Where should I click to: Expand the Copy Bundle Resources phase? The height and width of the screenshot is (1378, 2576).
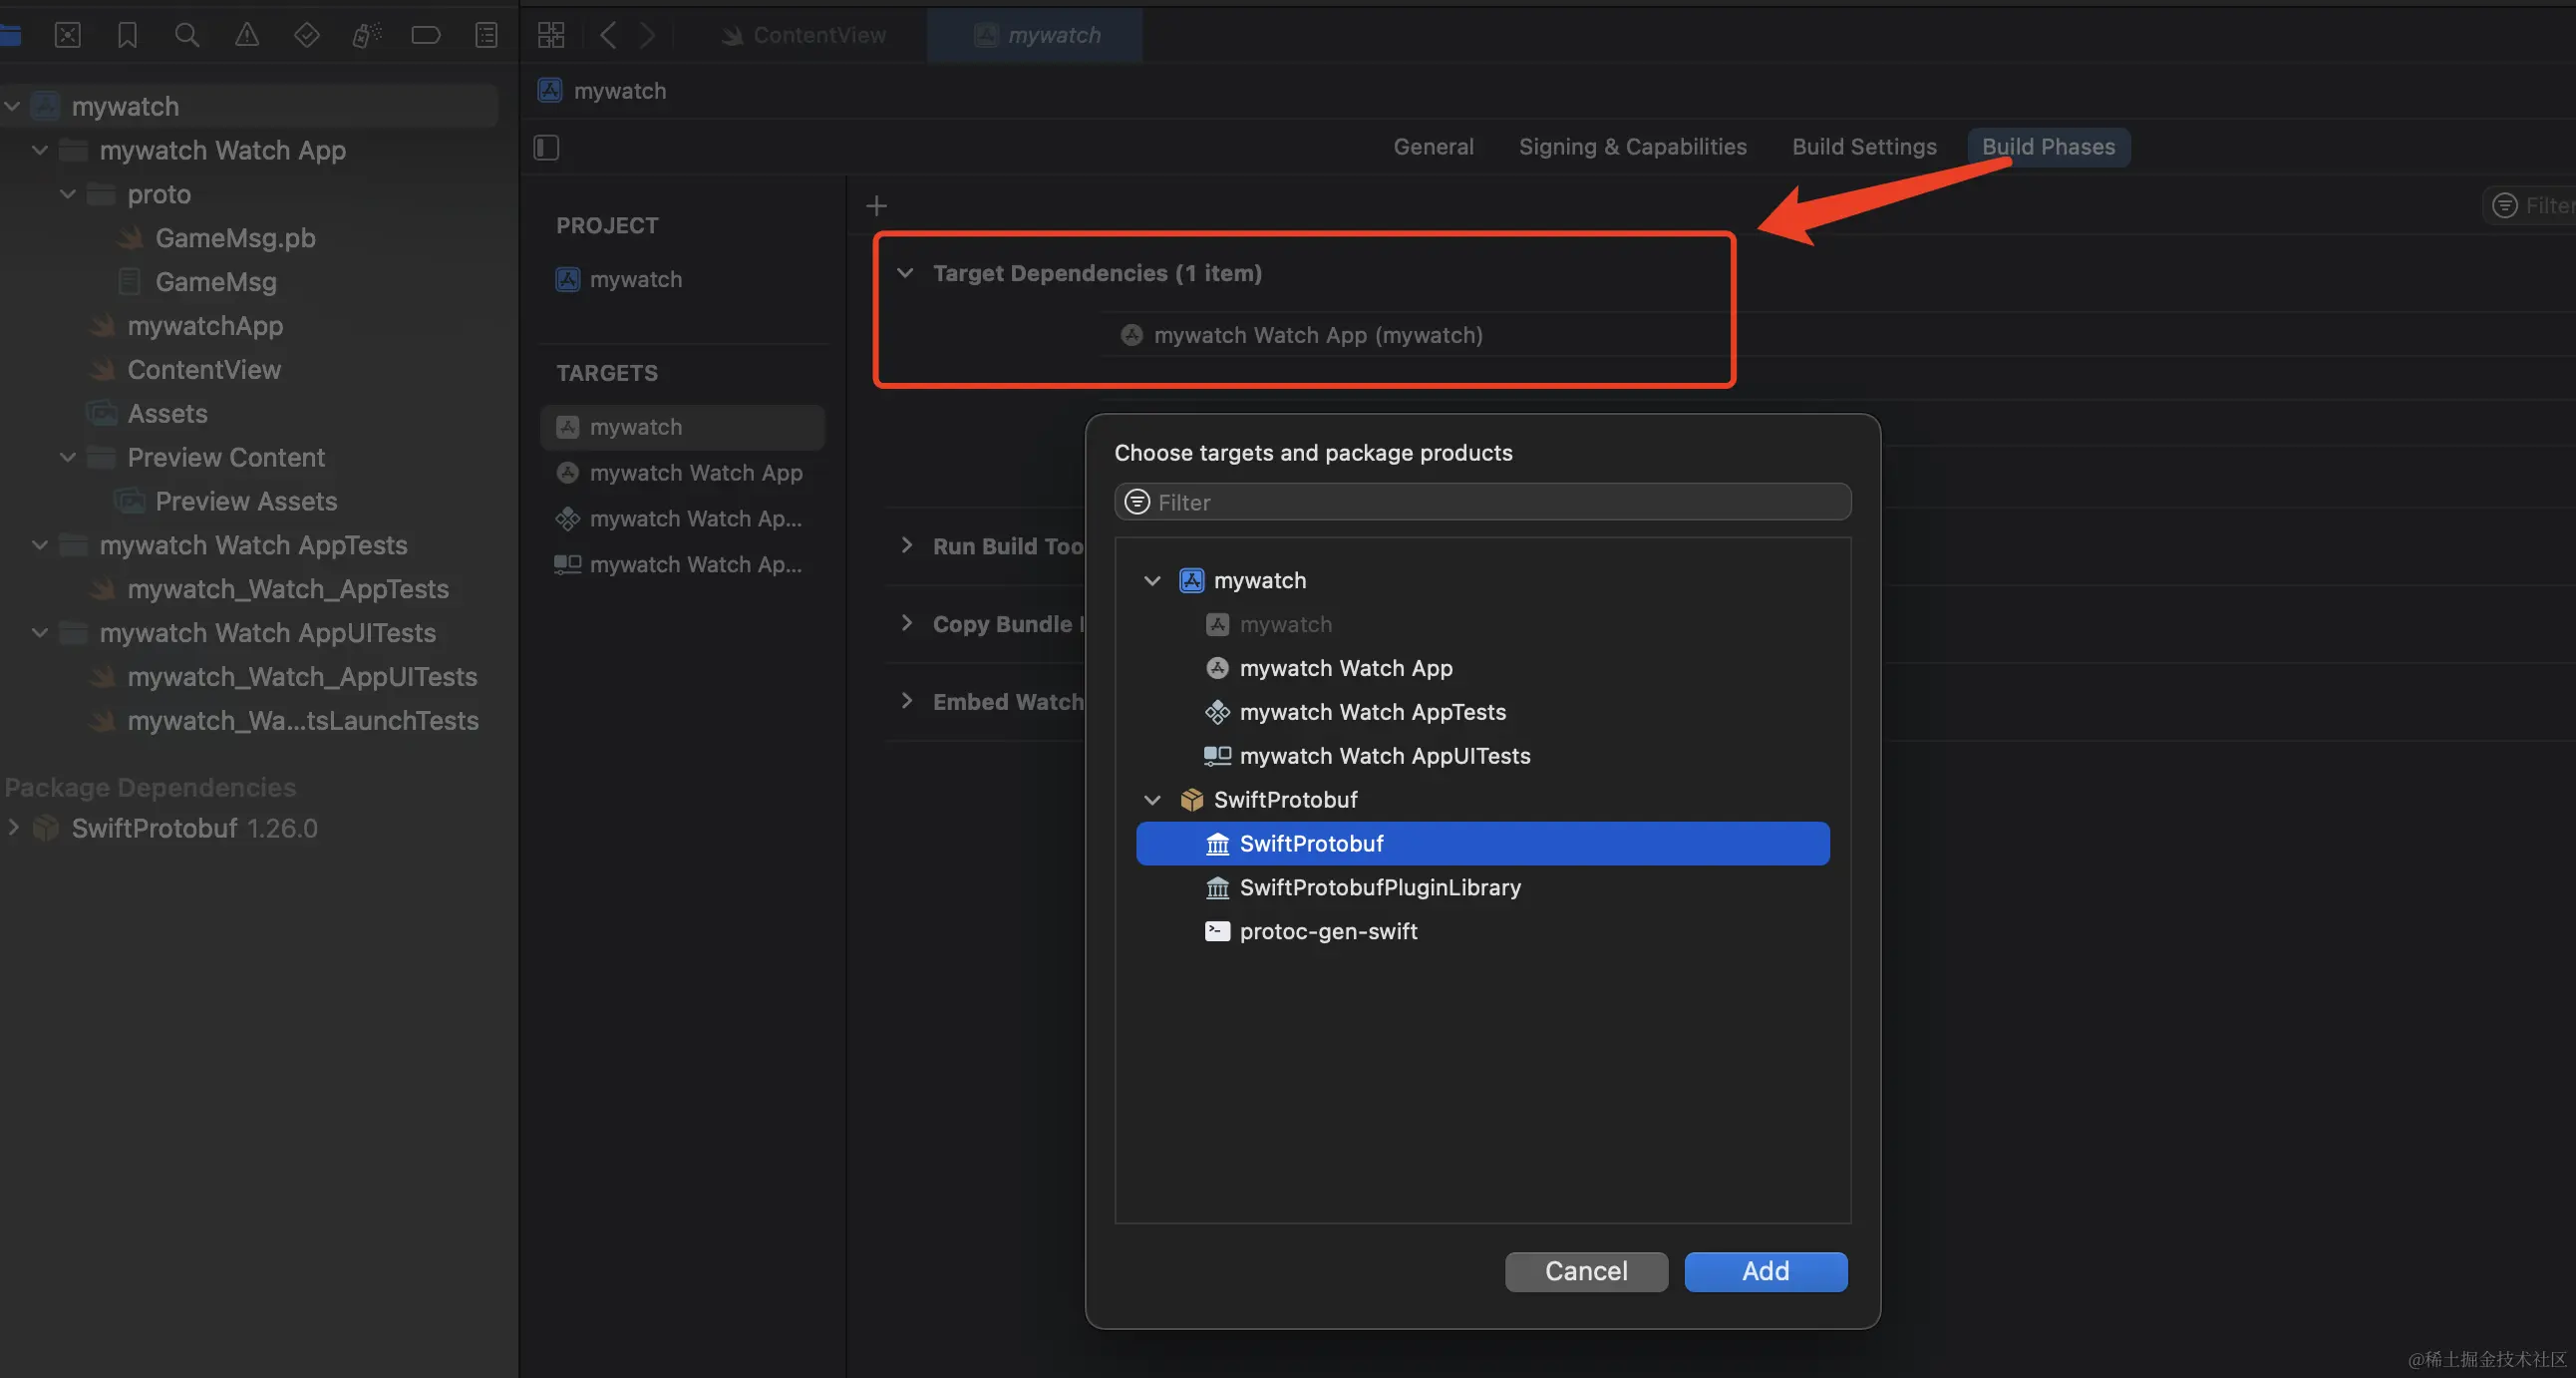click(x=906, y=623)
